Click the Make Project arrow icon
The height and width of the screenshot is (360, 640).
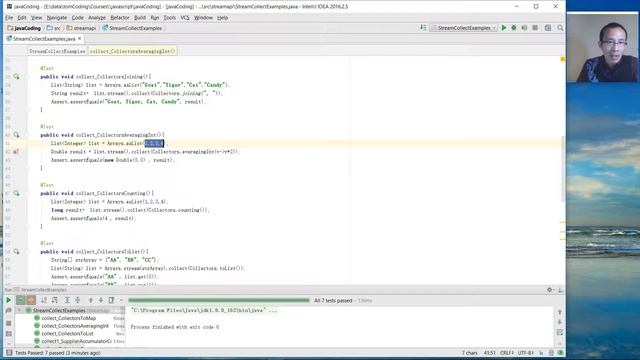tap(423, 28)
